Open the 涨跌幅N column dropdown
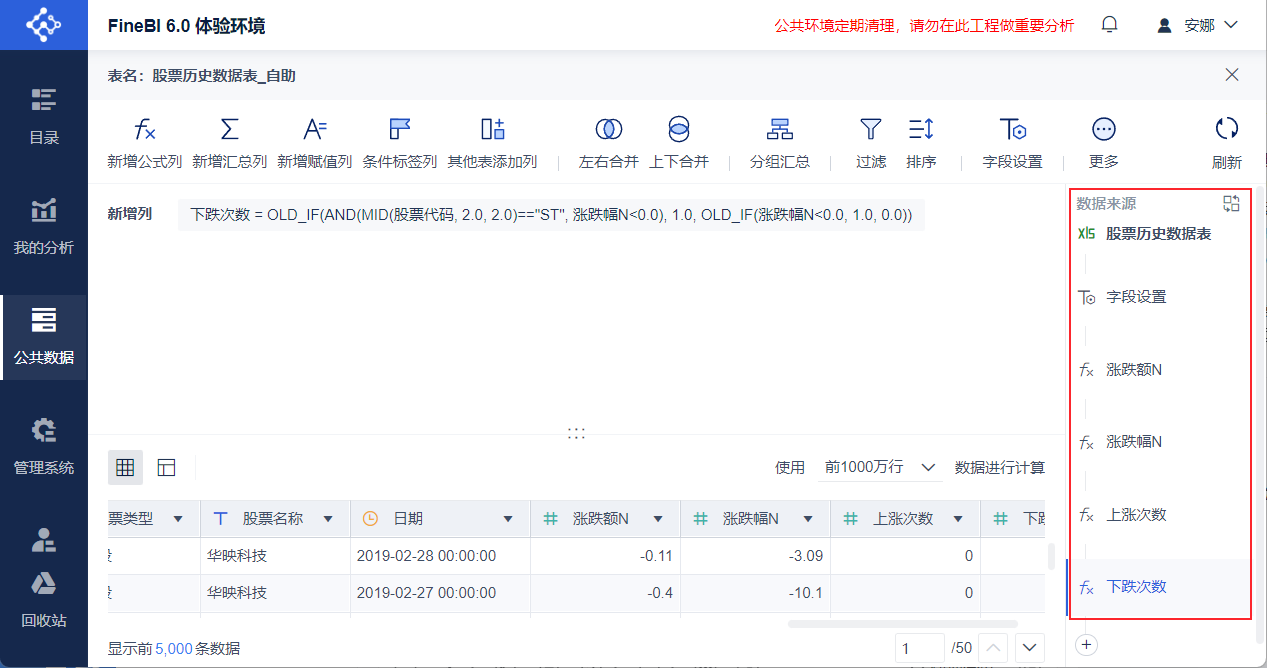 tap(808, 519)
